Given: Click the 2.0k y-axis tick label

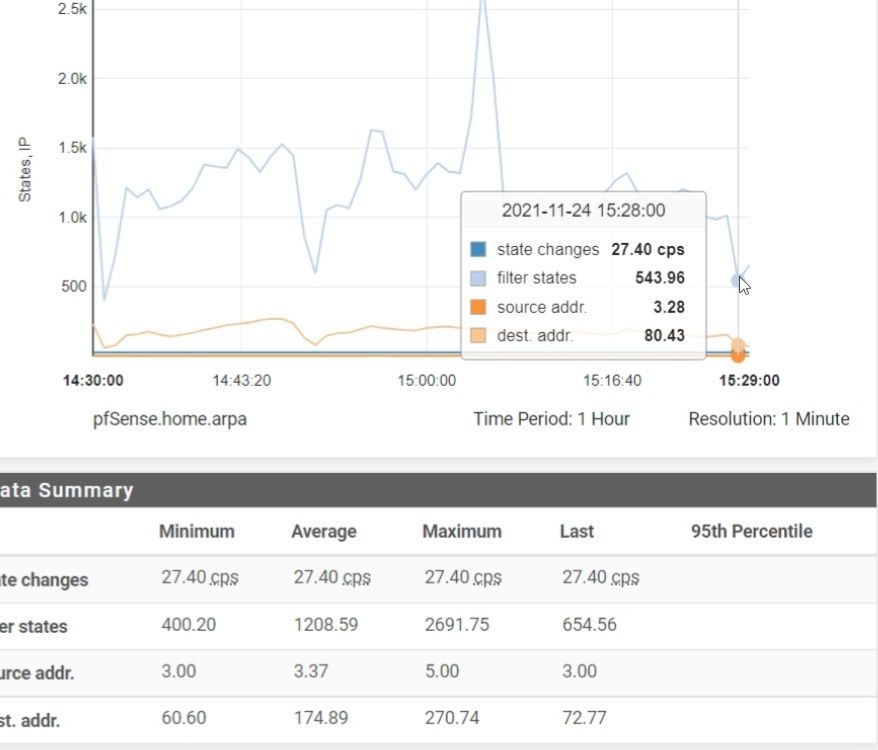Looking at the screenshot, I should [72, 79].
